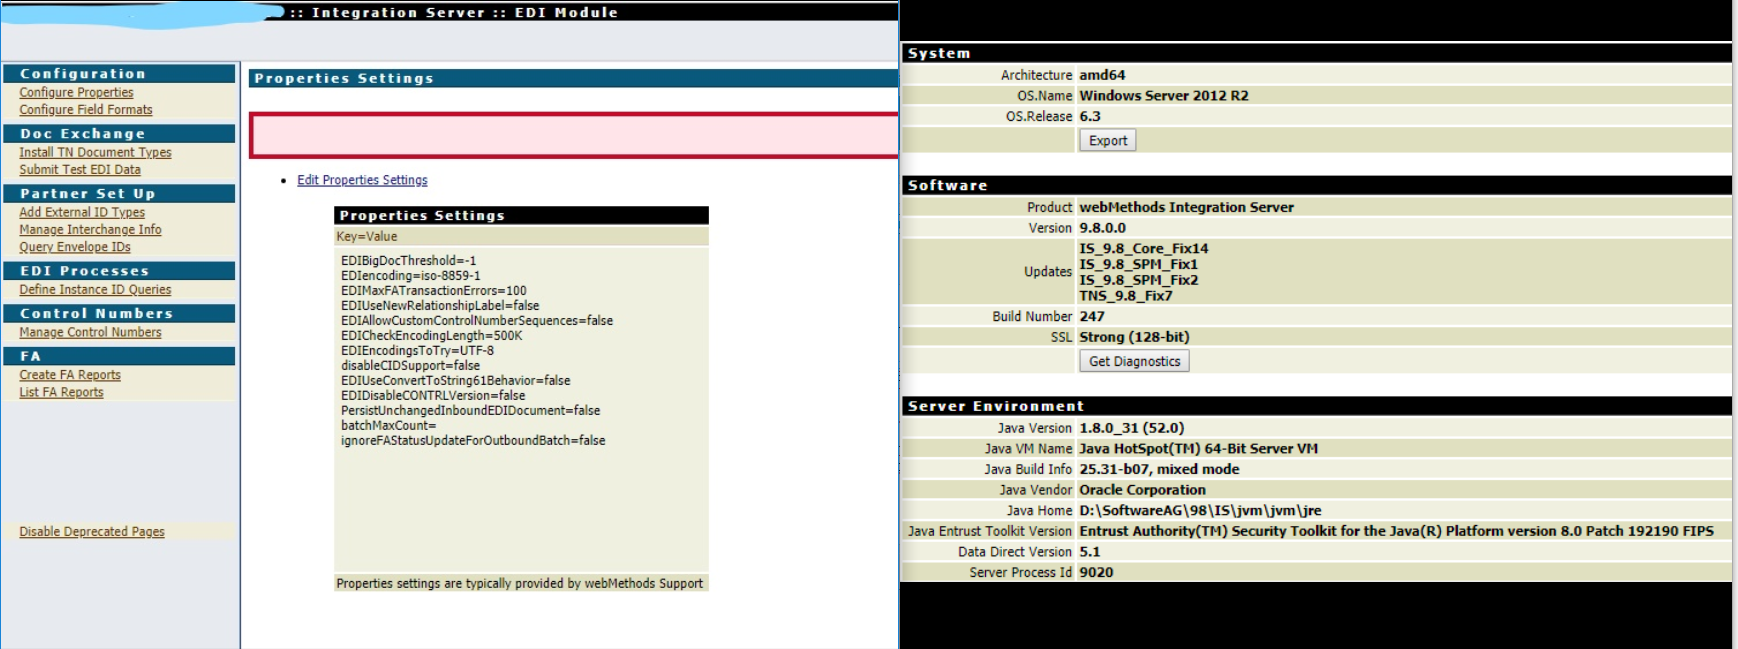Image resolution: width=1738 pixels, height=649 pixels.
Task: Click Java Build Info 25.31-b07 value
Action: [x=1159, y=470]
